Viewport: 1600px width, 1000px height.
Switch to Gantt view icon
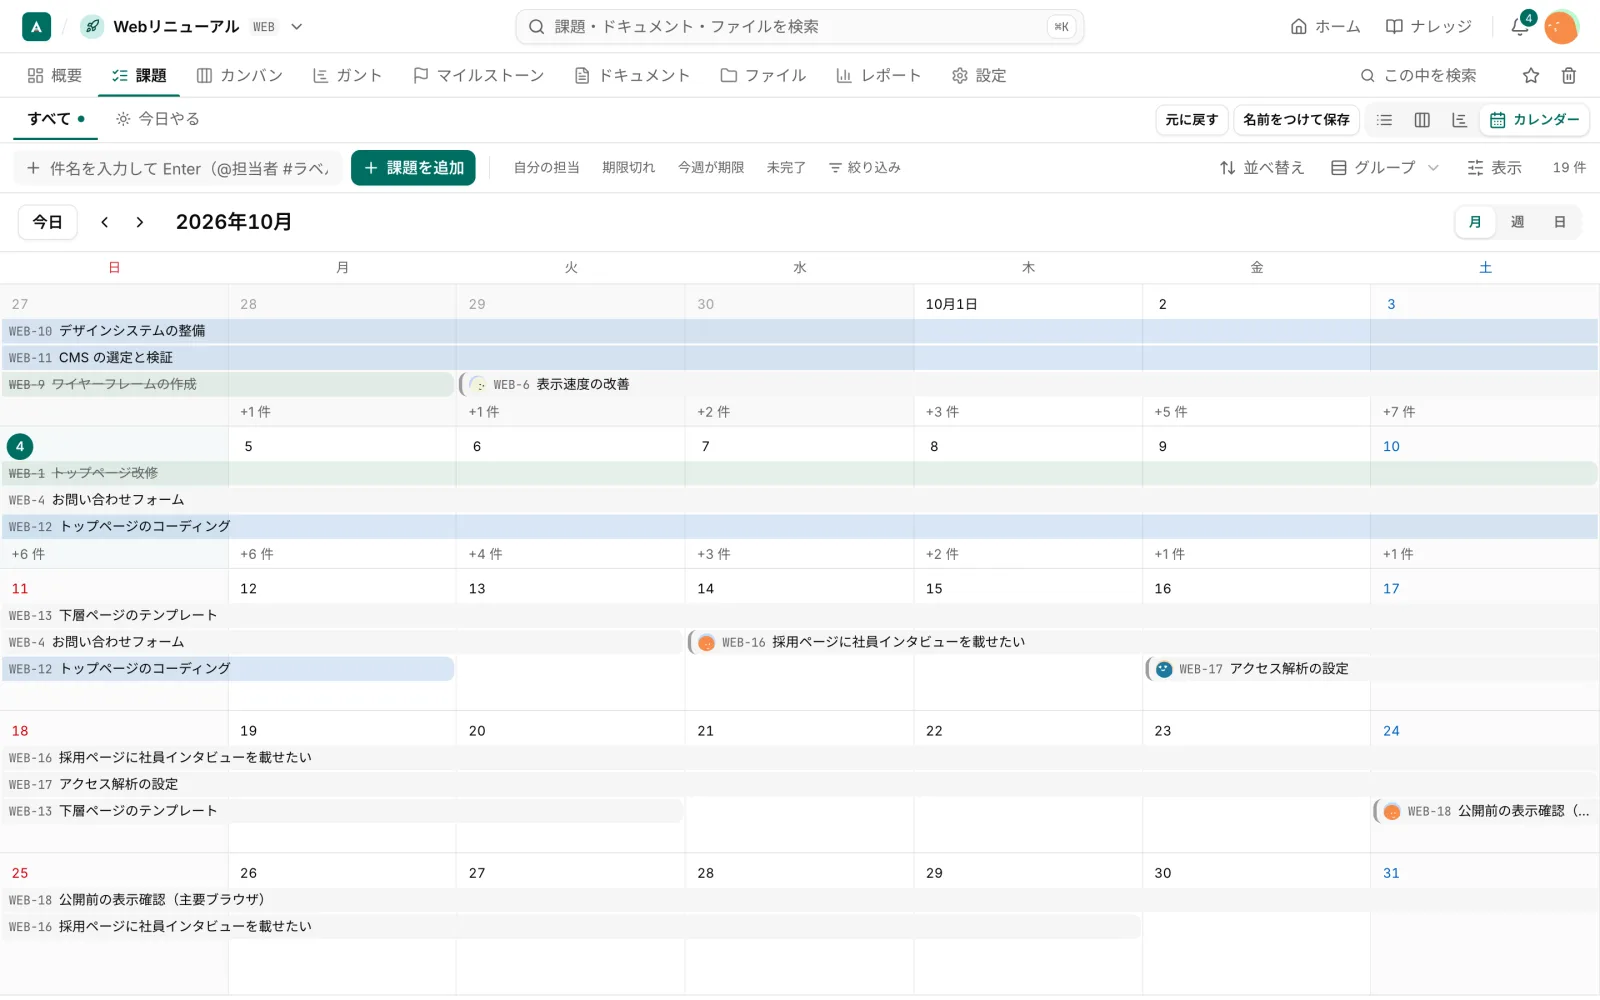[1460, 120]
